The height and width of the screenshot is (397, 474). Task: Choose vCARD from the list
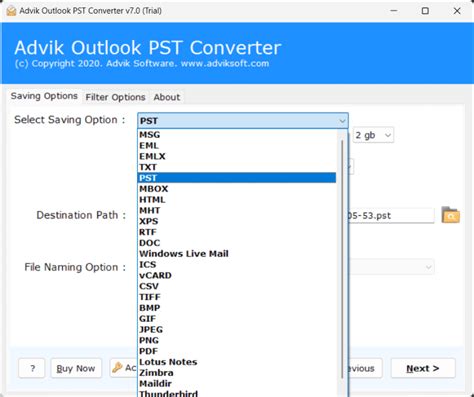pos(237,275)
